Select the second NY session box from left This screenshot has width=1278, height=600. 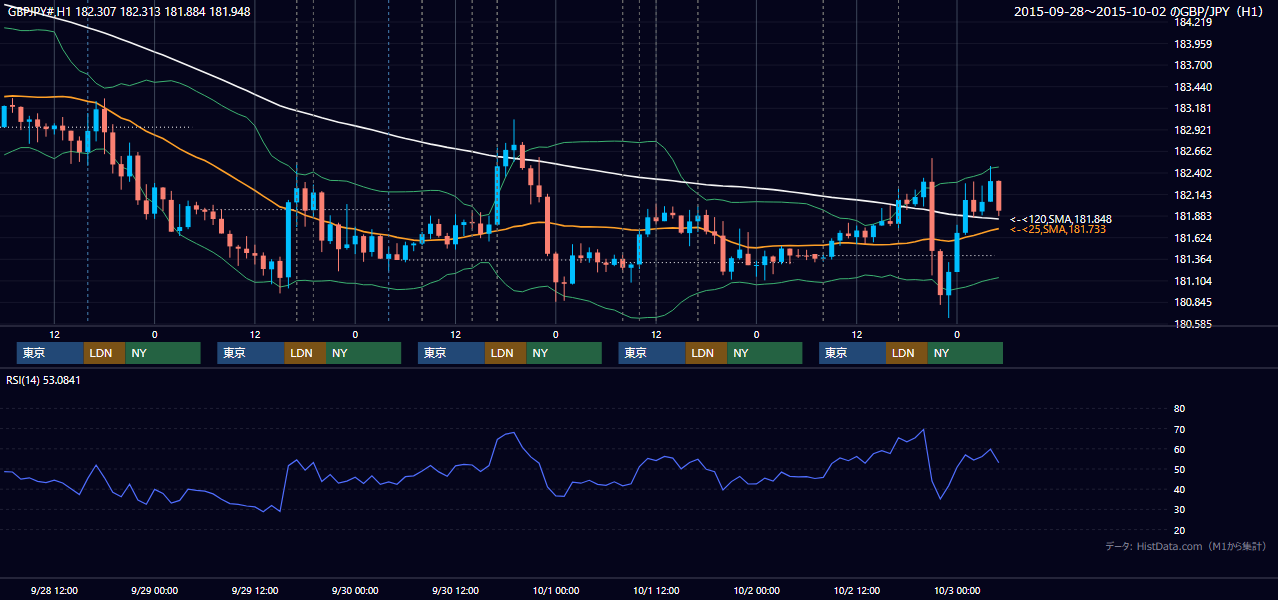363,353
